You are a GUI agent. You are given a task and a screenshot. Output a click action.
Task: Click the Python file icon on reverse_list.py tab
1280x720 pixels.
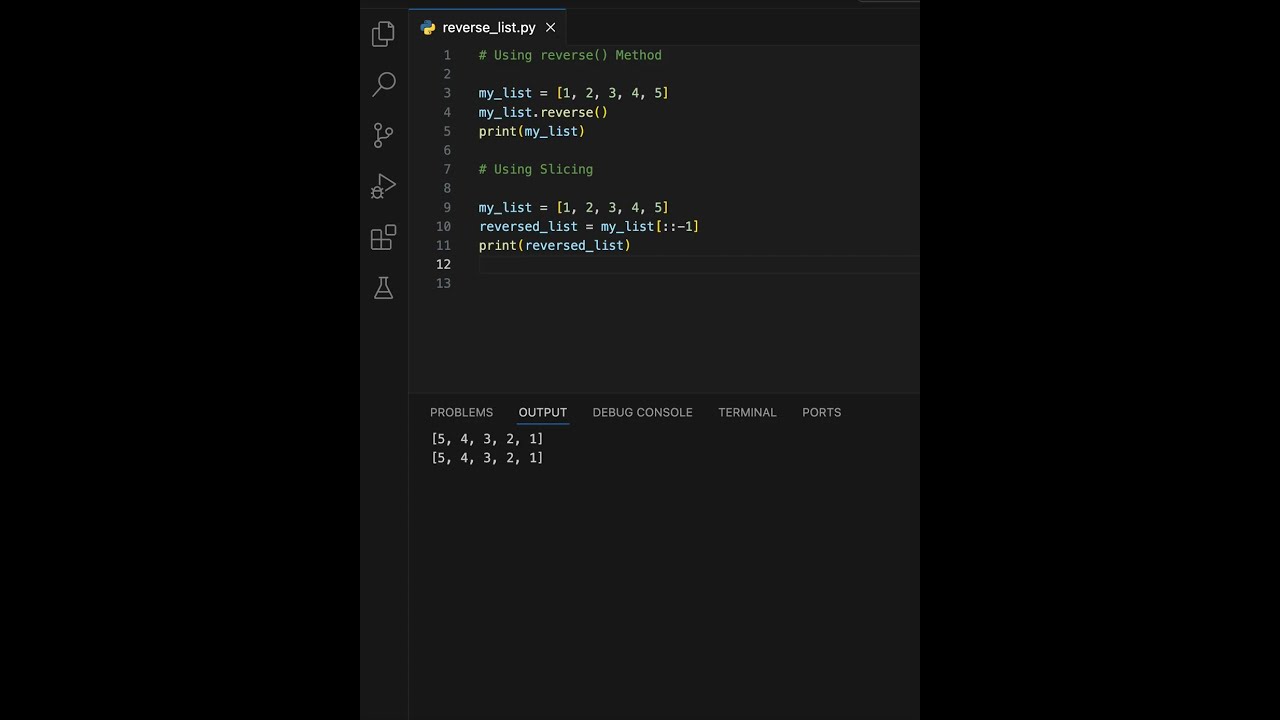(x=428, y=28)
